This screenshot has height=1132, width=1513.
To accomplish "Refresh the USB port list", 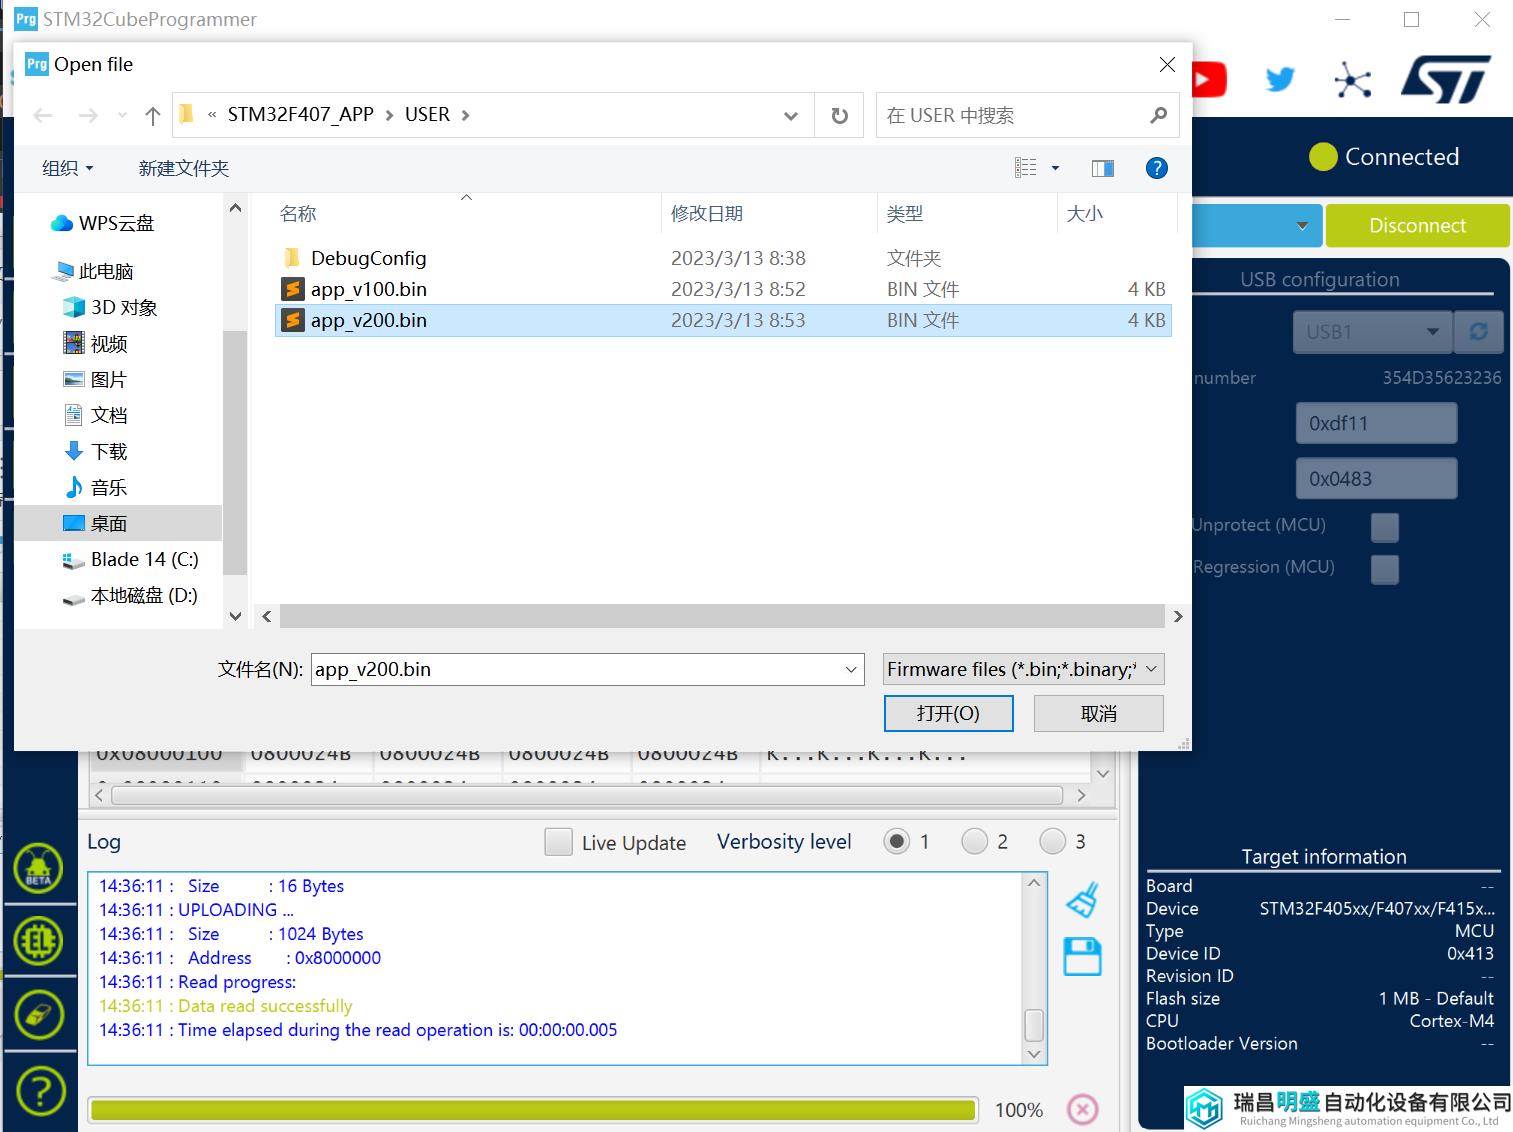I will (1479, 332).
